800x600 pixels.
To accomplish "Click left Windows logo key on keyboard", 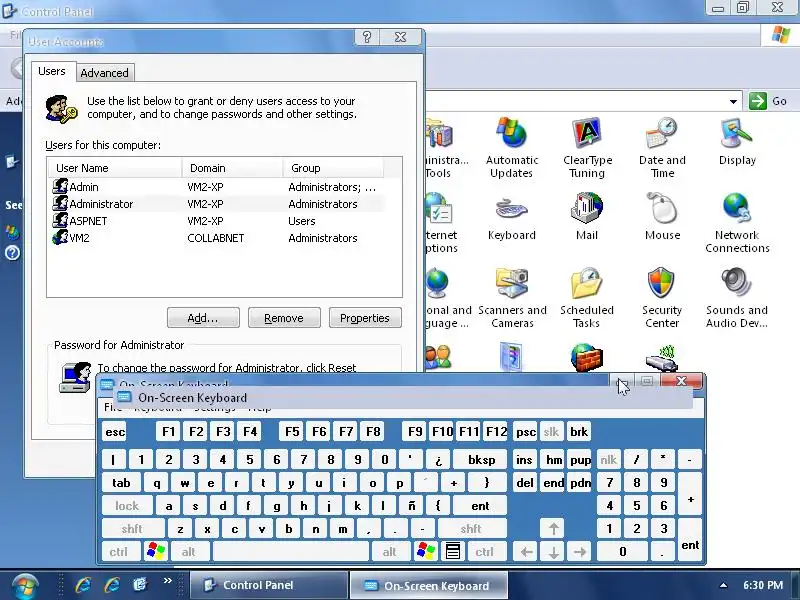I will [156, 552].
